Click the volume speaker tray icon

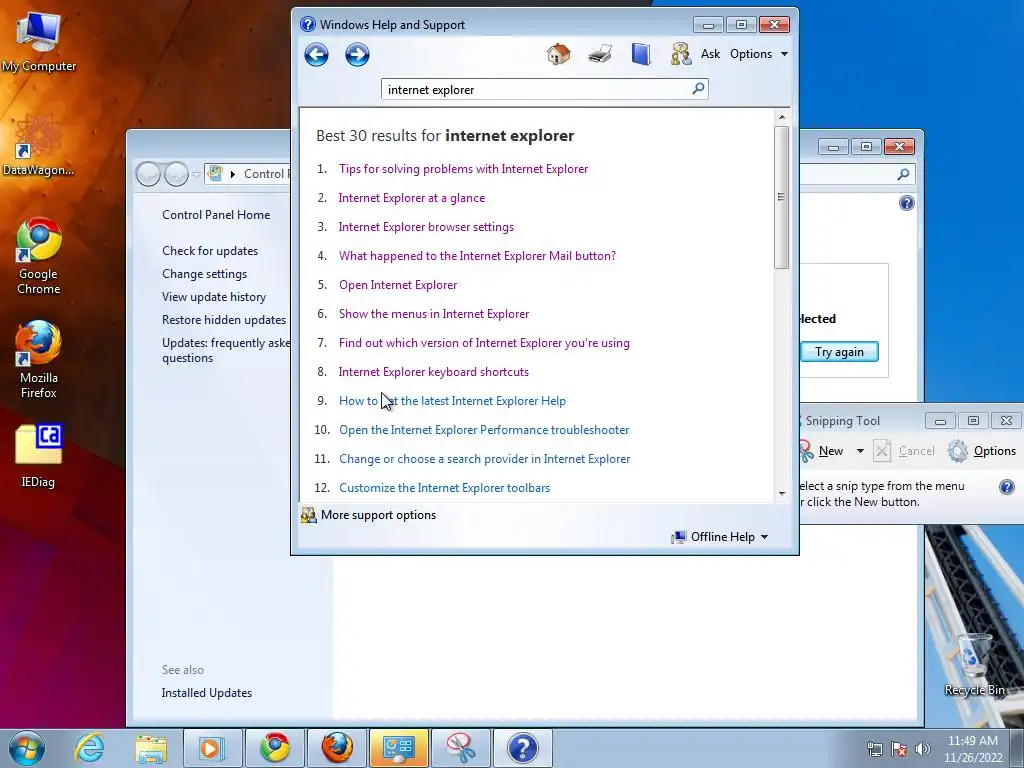(x=923, y=749)
